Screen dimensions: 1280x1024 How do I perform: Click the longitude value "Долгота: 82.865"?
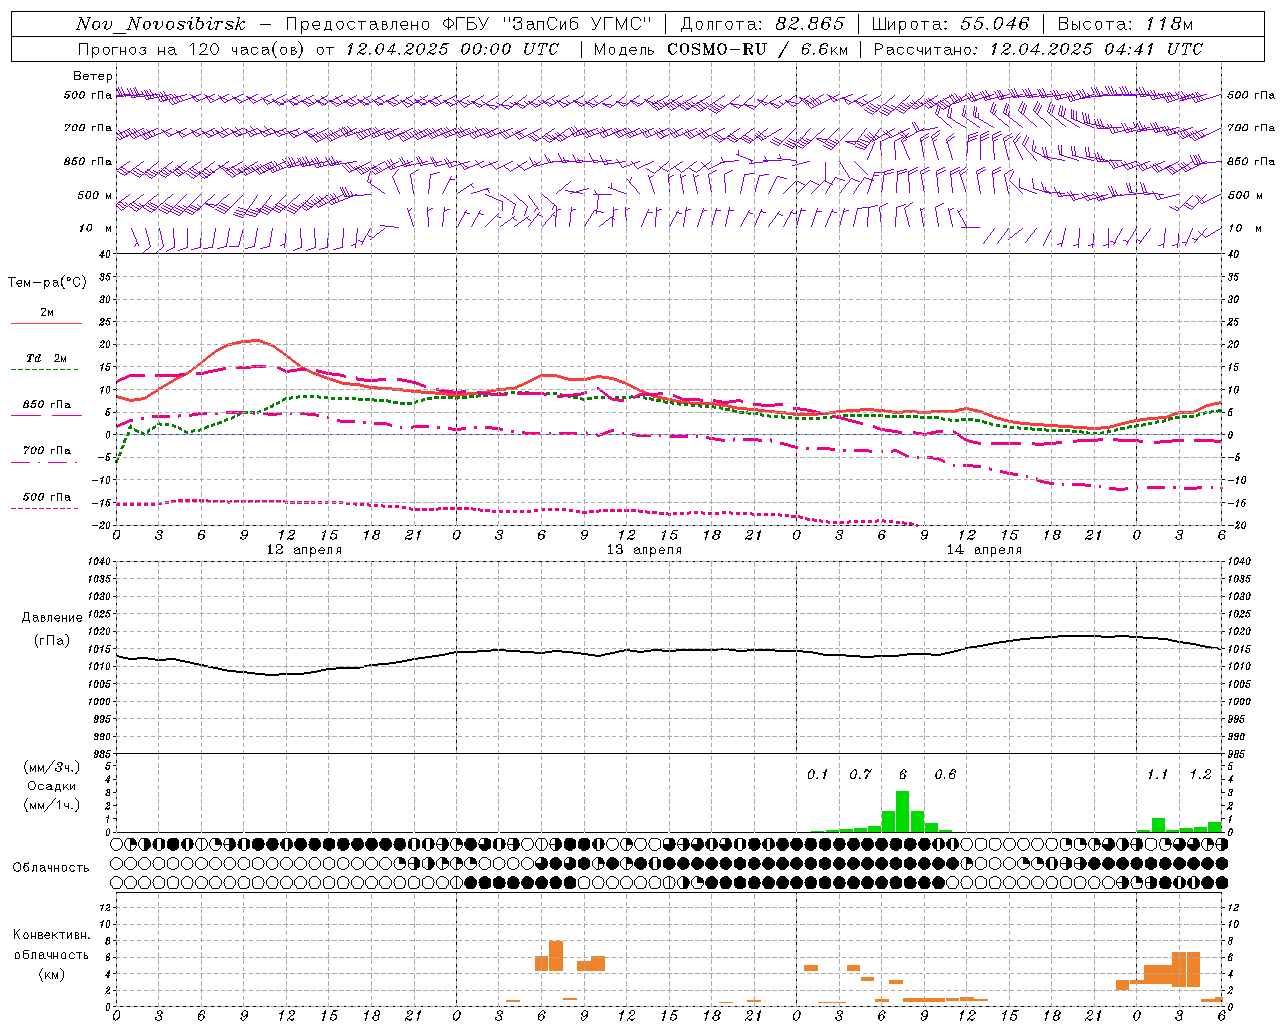click(x=762, y=24)
